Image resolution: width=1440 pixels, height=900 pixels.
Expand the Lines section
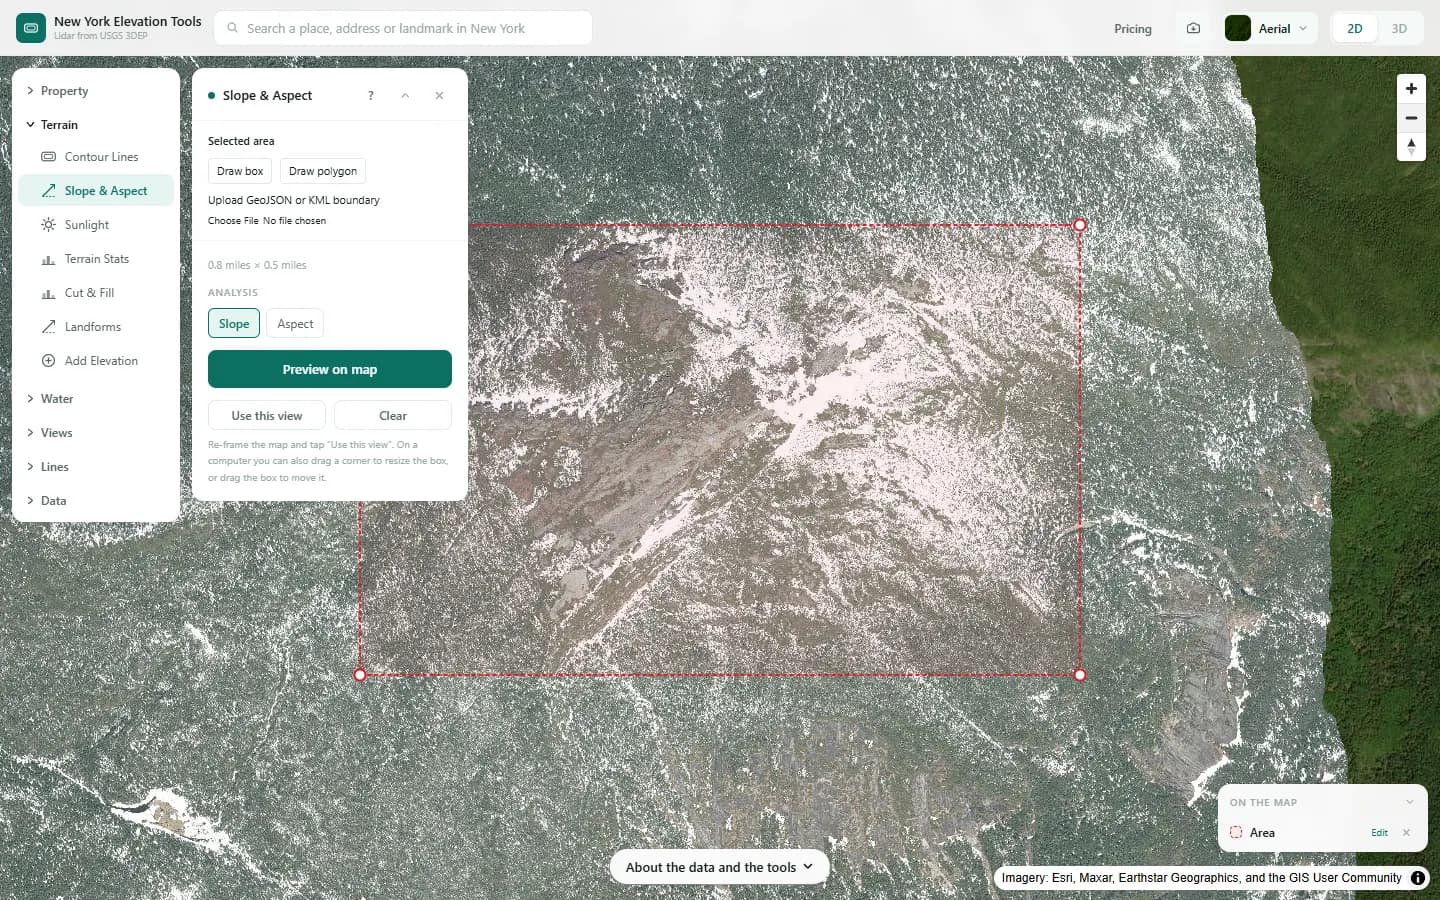(96, 467)
